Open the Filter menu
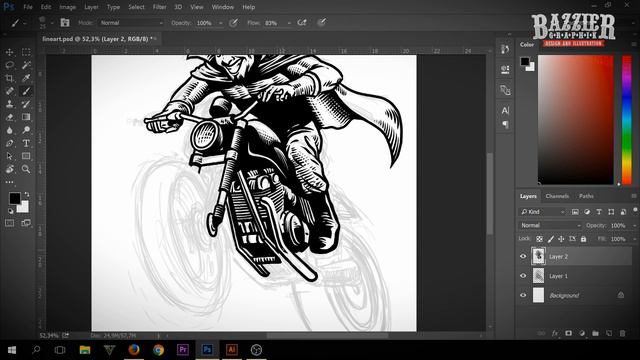Viewport: 640px width, 360px height. [x=159, y=7]
